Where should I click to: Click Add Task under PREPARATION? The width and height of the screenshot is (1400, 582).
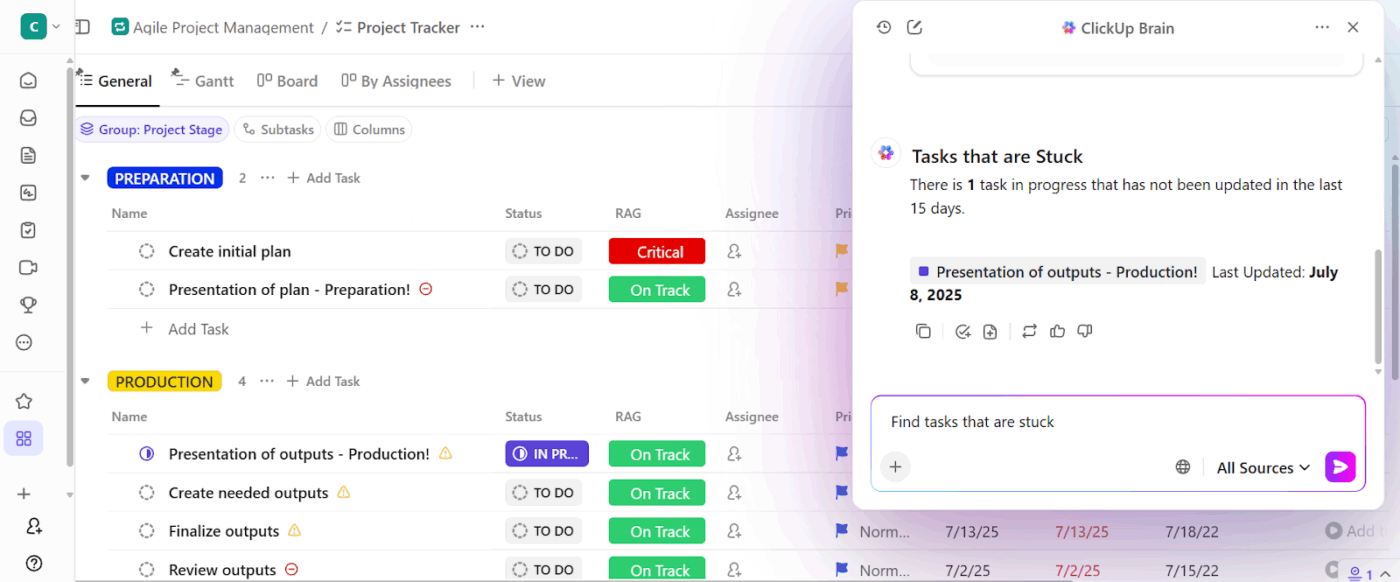[324, 177]
